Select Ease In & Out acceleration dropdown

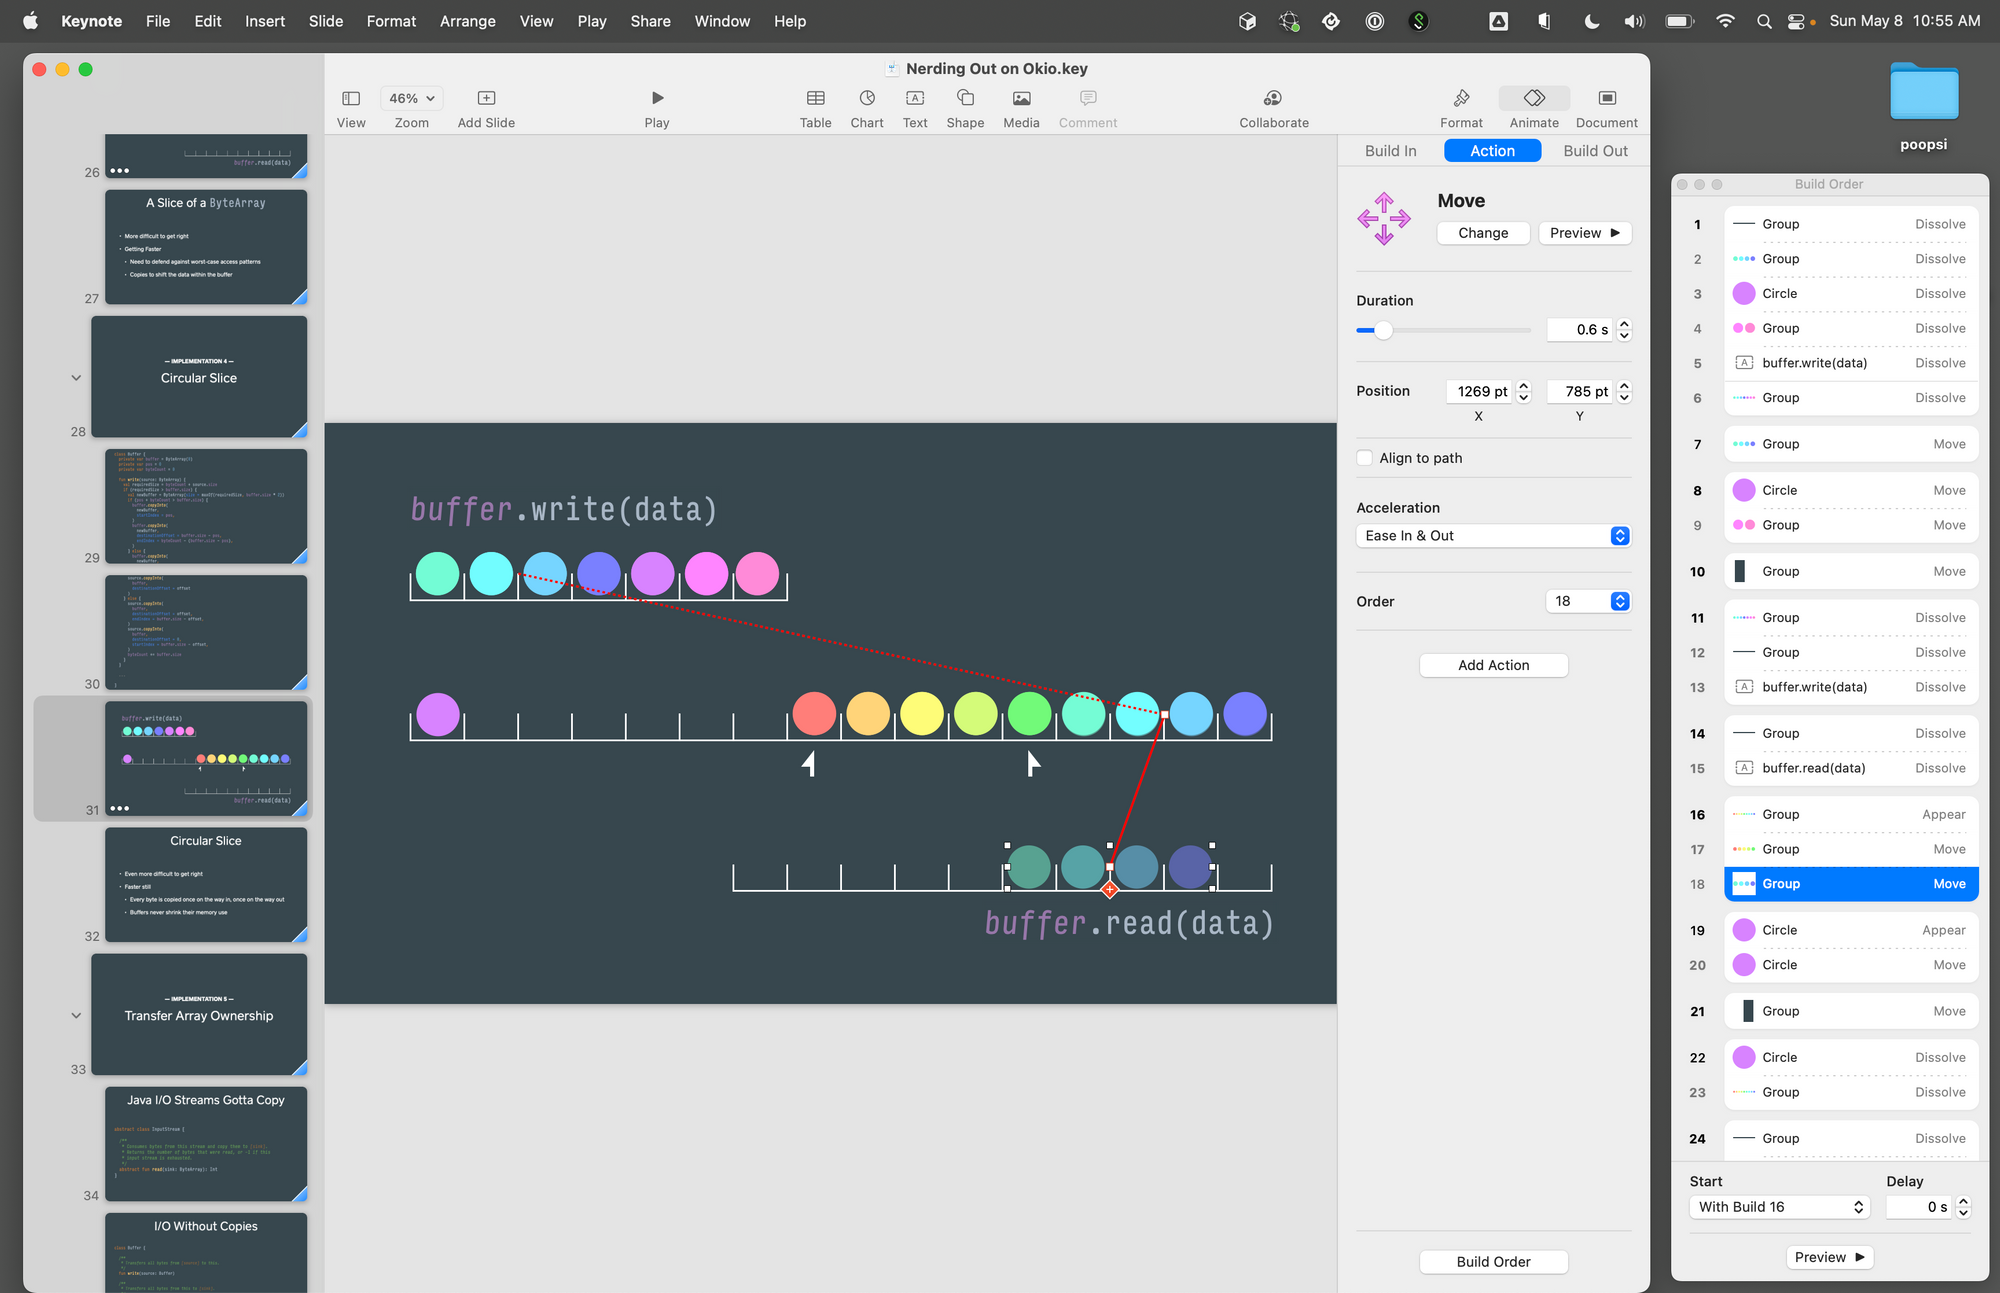1491,535
